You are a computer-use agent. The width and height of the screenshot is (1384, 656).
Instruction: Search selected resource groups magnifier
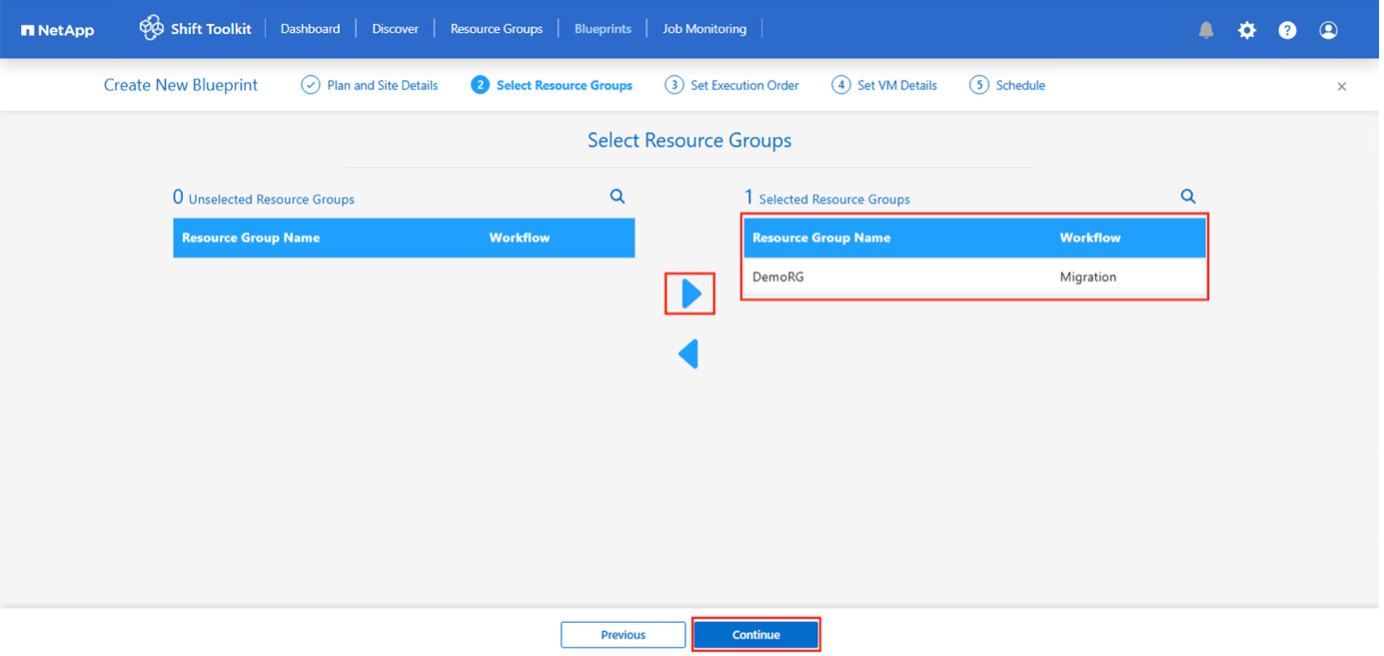click(x=1188, y=197)
